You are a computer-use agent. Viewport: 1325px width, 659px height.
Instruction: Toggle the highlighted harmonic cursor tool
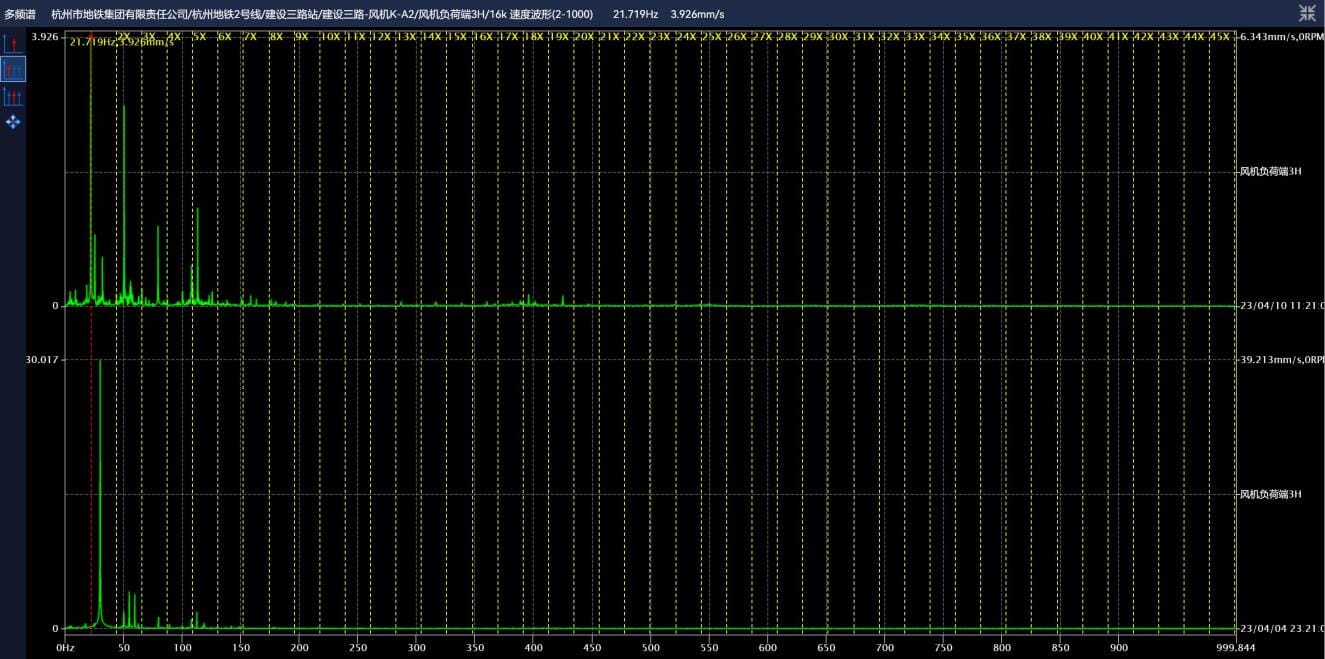13,69
